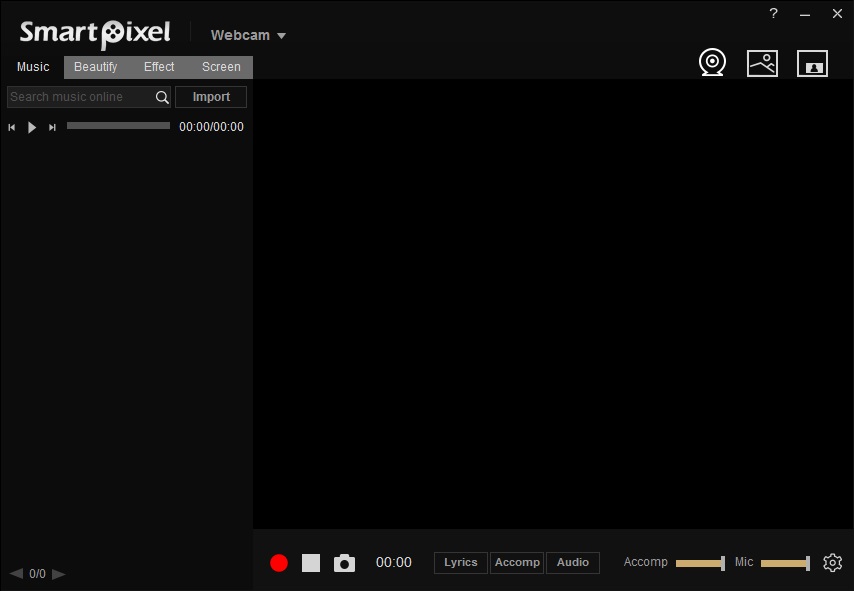
Task: Open the Webcam mode dropdown
Action: [x=247, y=34]
